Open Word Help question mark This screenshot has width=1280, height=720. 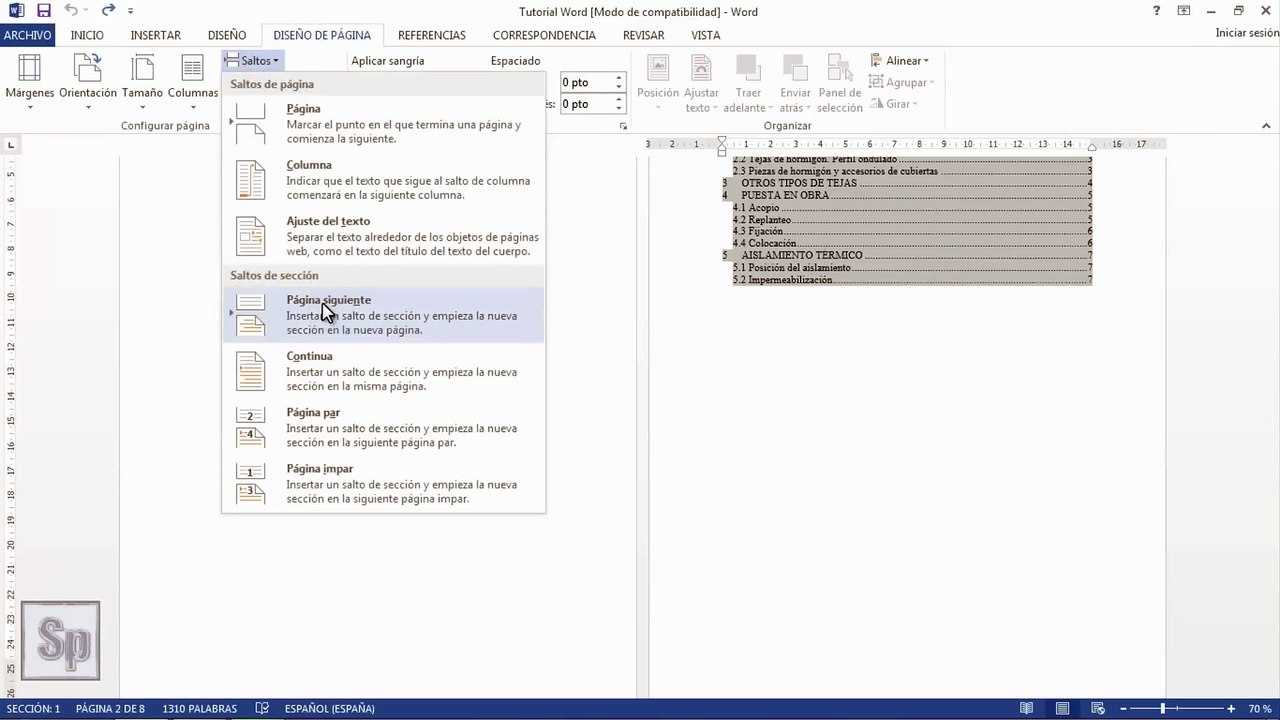(1157, 11)
